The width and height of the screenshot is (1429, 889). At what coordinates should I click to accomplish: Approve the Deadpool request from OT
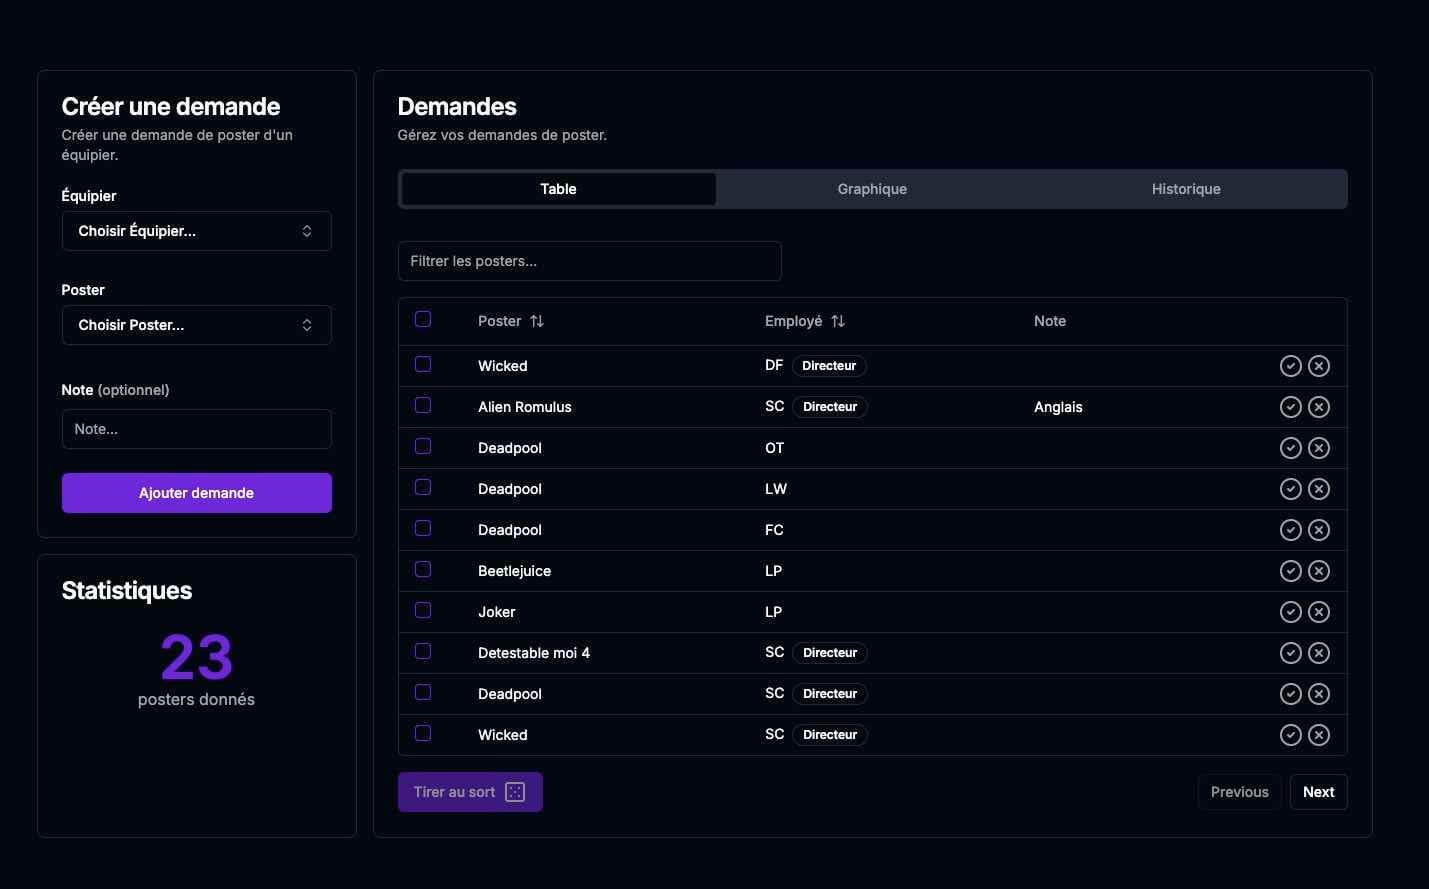click(x=1291, y=448)
